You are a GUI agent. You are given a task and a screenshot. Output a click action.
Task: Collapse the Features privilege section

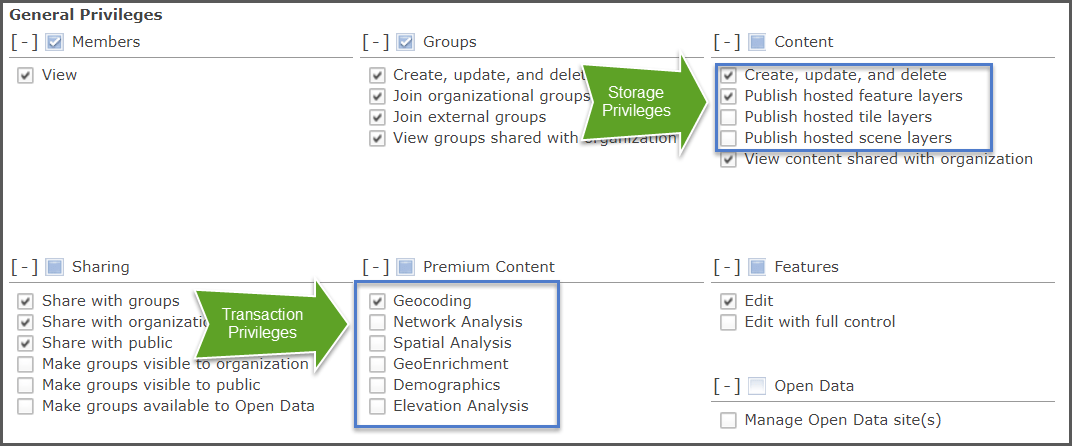tap(727, 267)
